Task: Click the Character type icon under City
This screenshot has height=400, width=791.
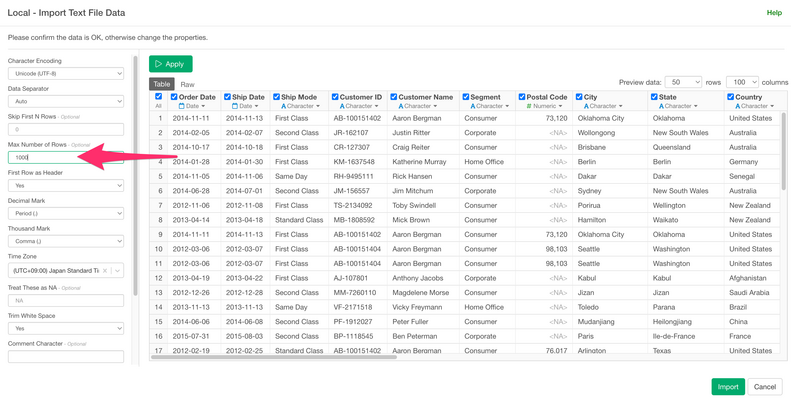Action: tap(587, 106)
